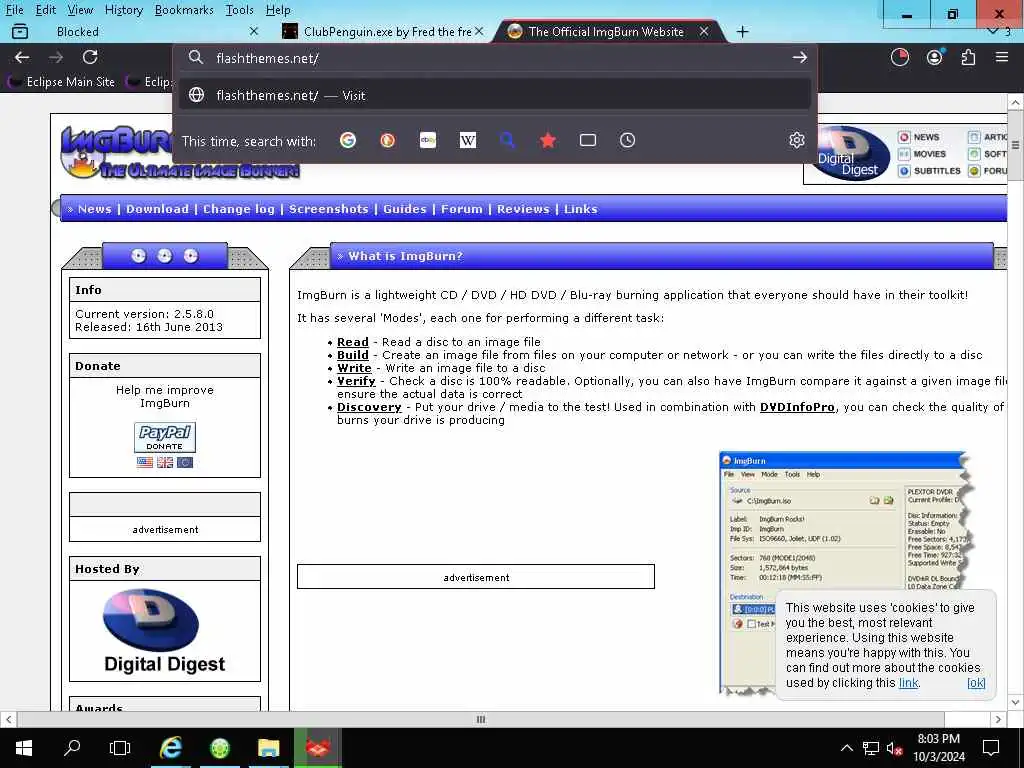Open the Download page link

tap(157, 209)
